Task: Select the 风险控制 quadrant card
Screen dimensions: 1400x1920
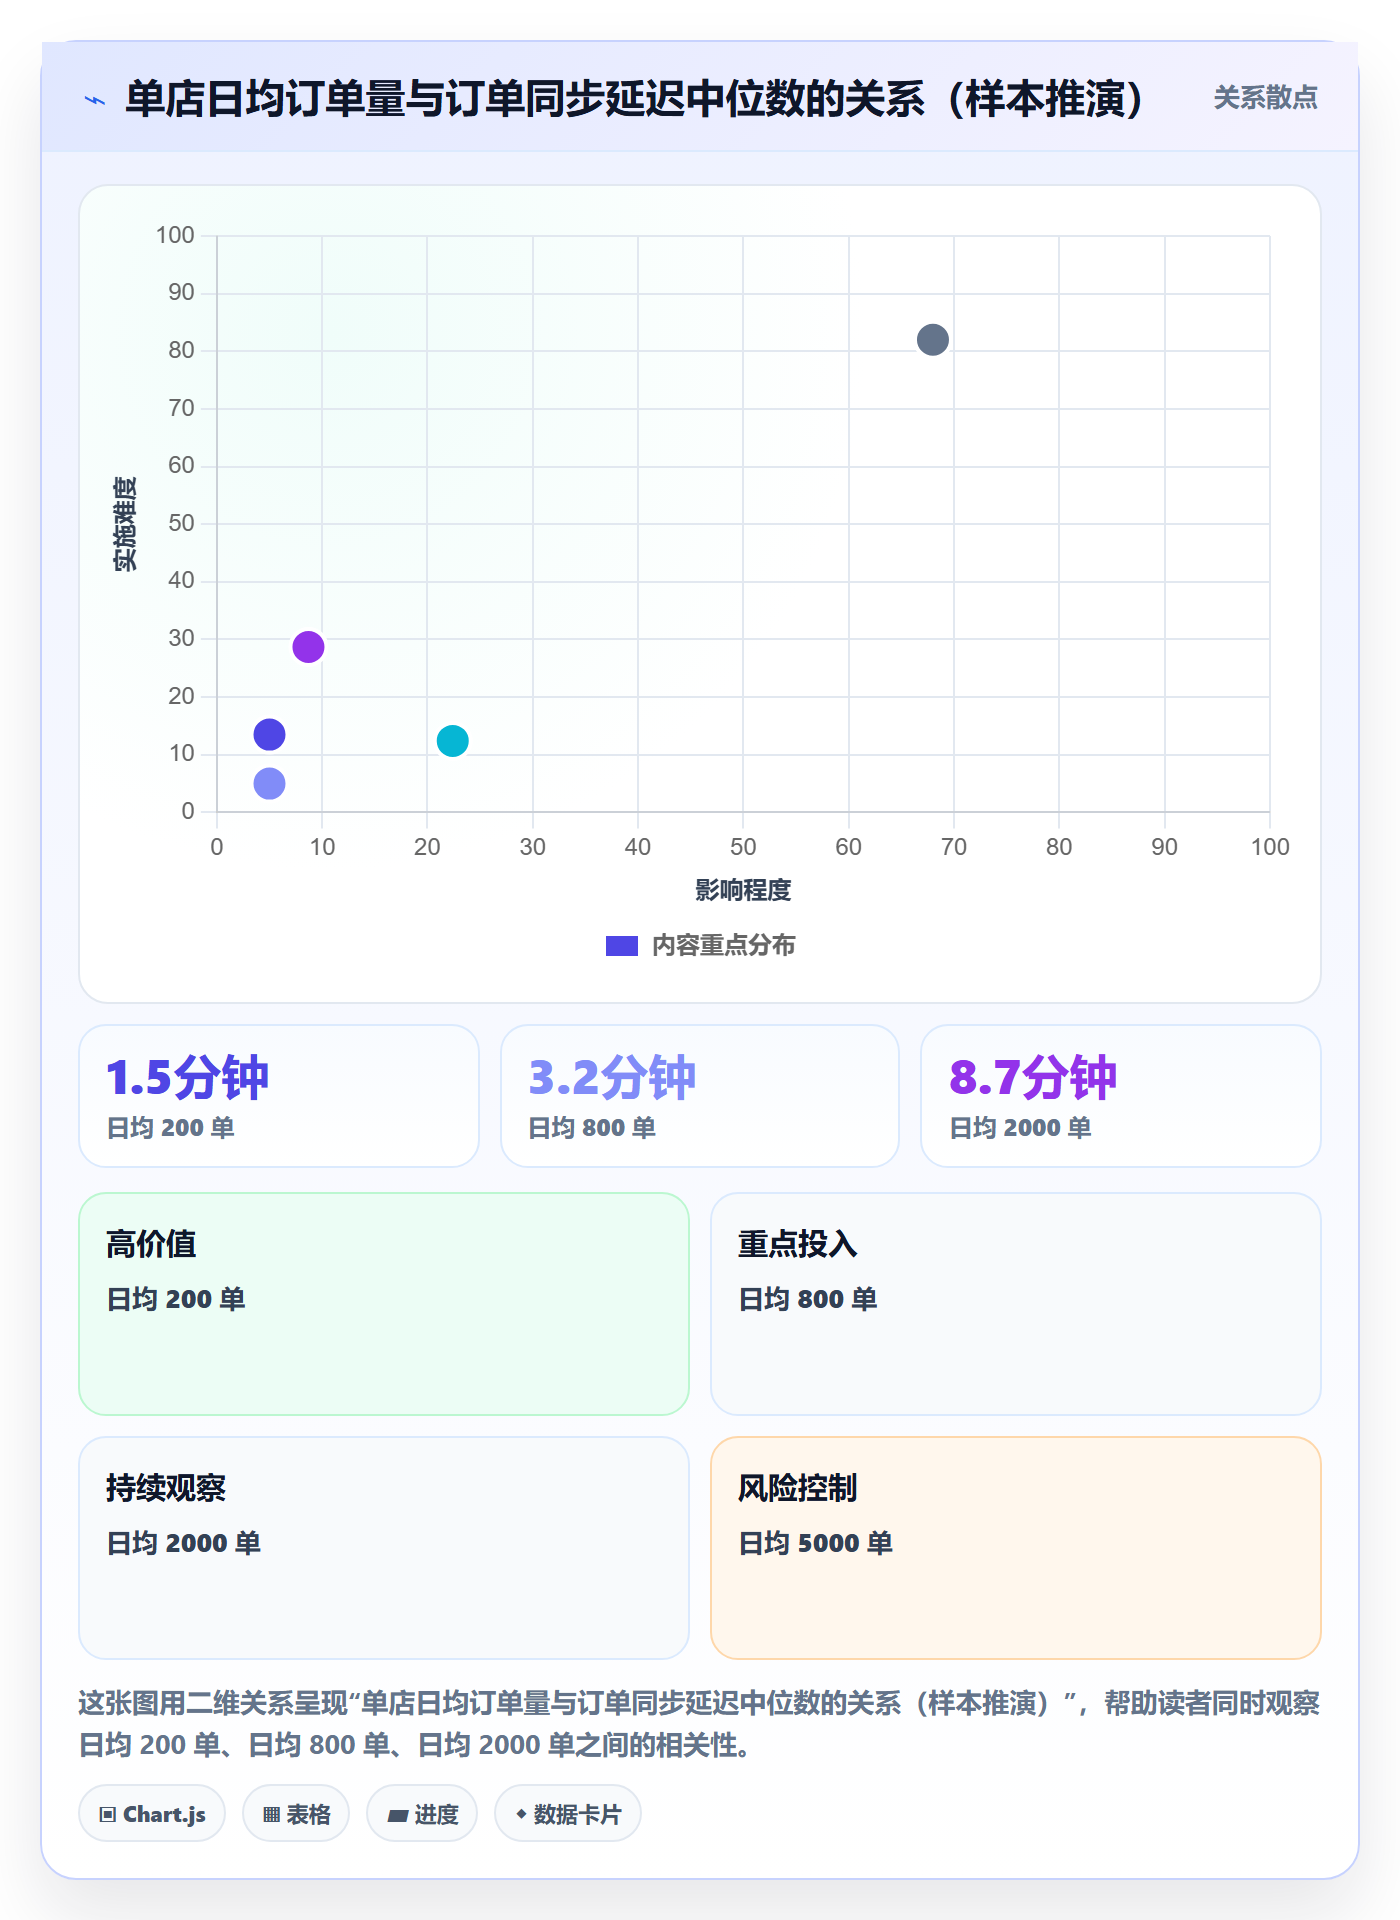Action: click(x=1016, y=1548)
